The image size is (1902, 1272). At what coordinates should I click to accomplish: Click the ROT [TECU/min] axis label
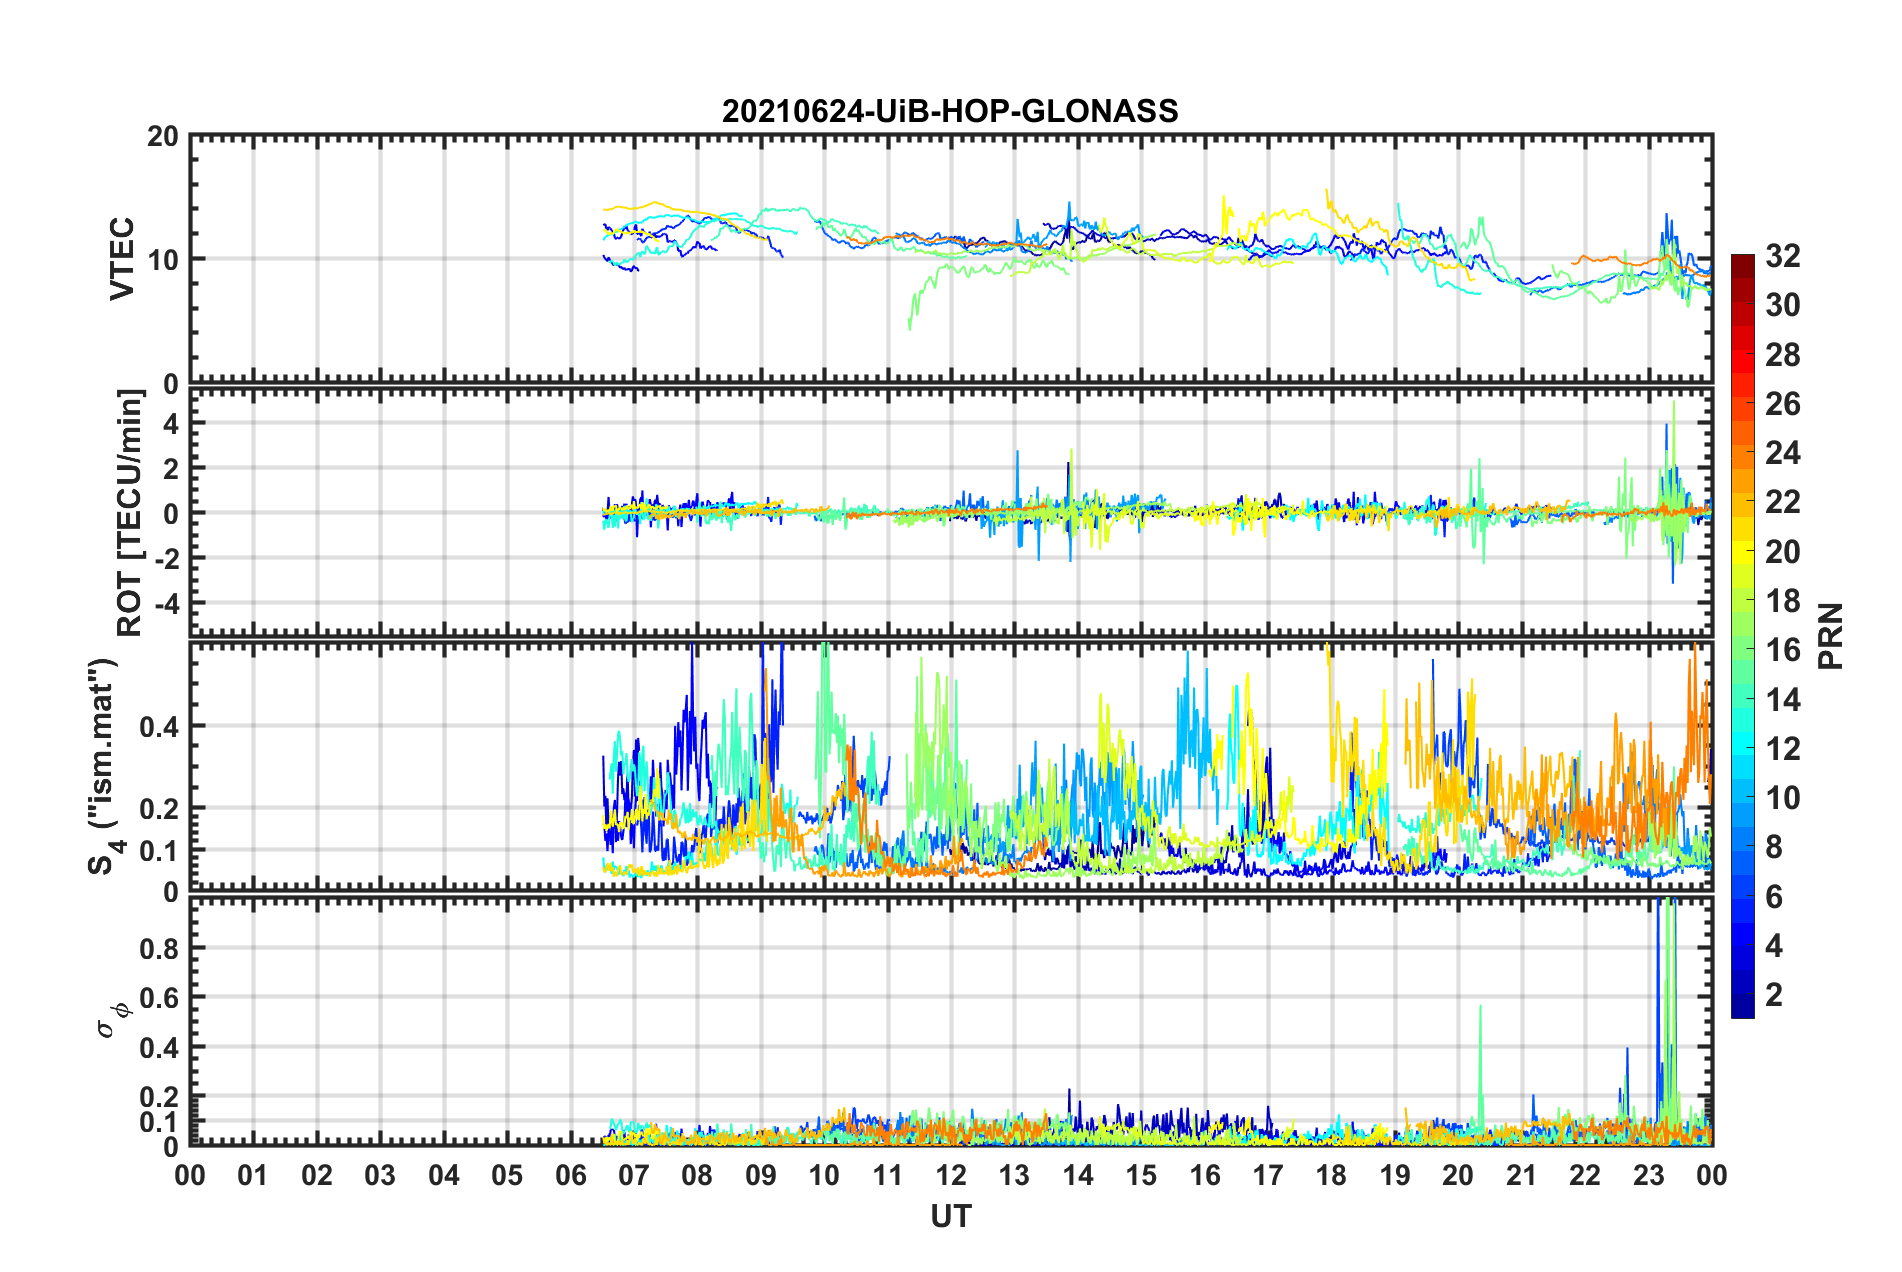click(x=130, y=513)
